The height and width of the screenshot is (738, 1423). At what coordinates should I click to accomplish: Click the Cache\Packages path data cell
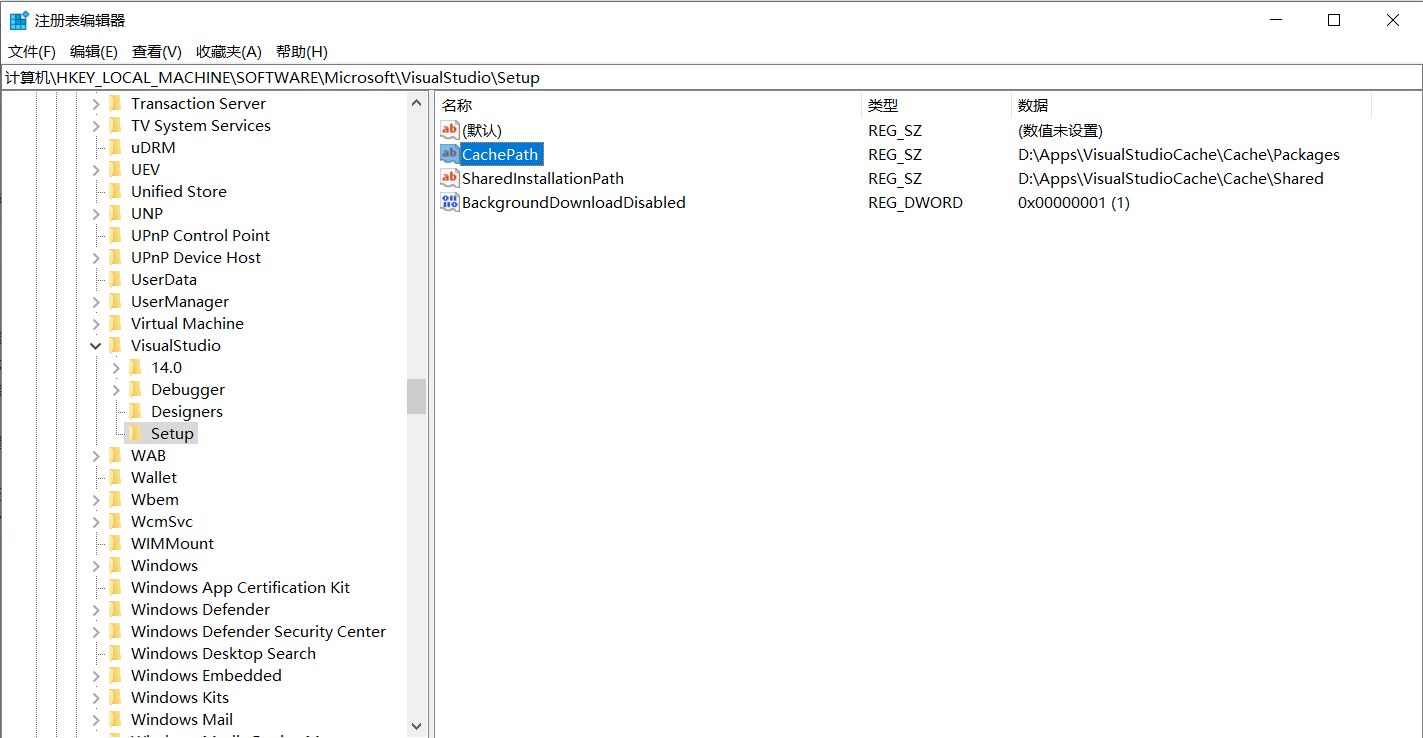point(1179,154)
